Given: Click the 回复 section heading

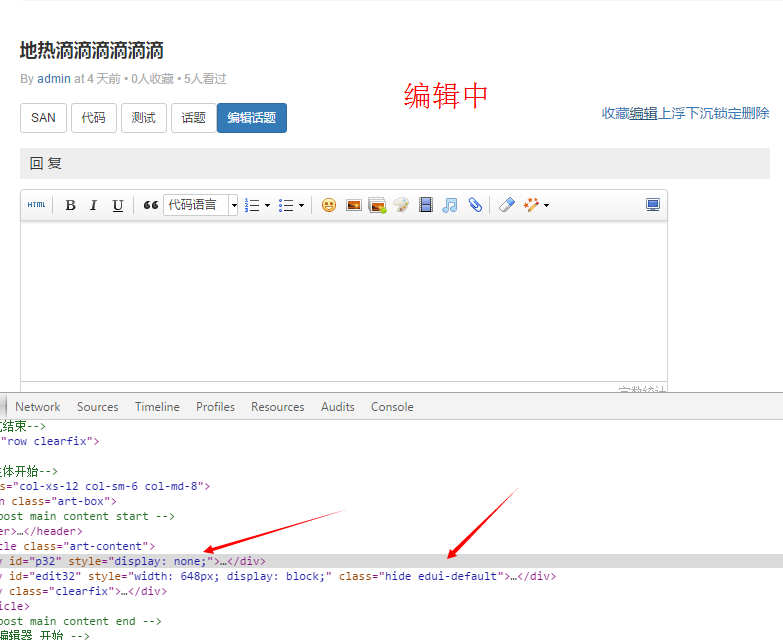Looking at the screenshot, I should pos(45,163).
